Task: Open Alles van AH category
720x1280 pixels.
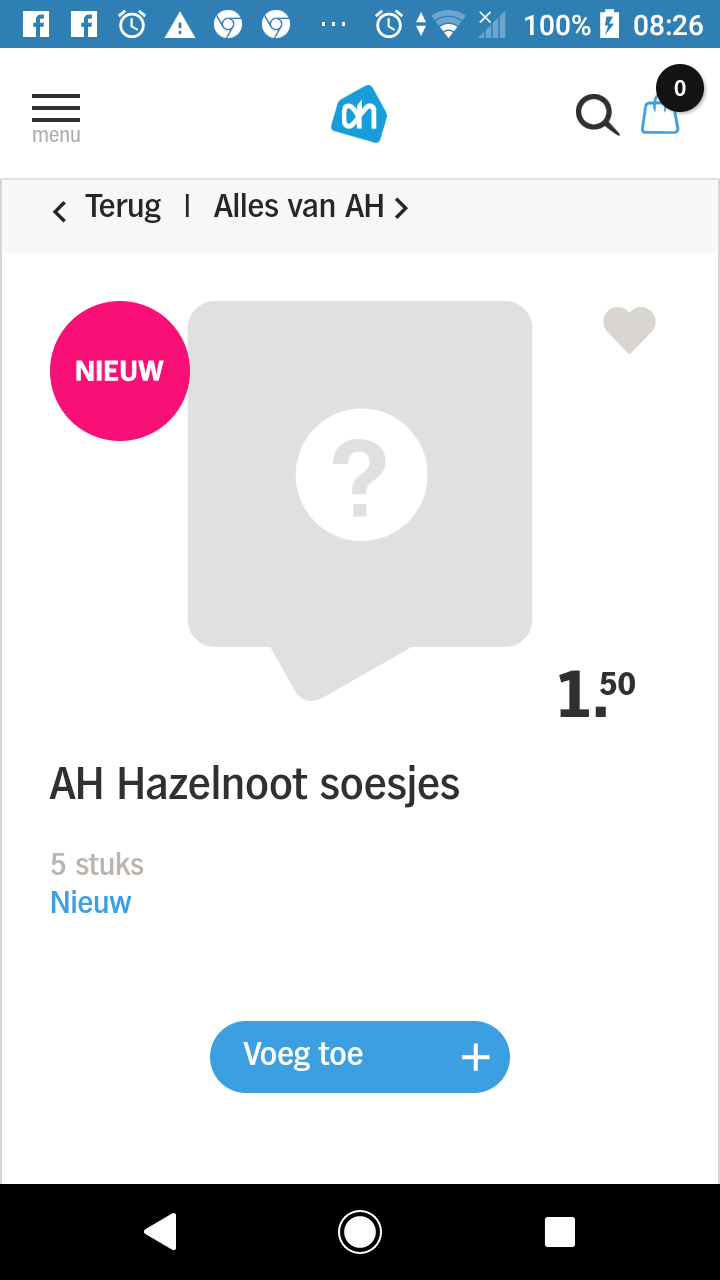Action: (299, 206)
